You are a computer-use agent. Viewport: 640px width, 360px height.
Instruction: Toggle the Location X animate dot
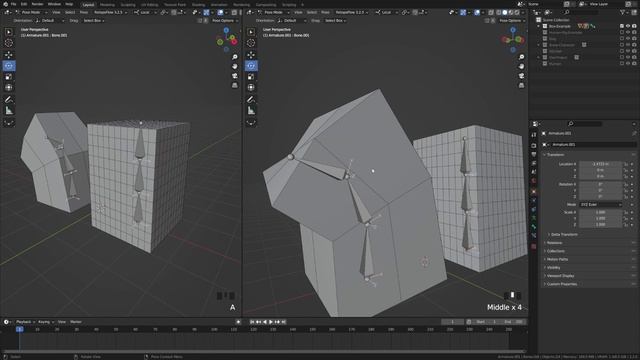(x=633, y=164)
